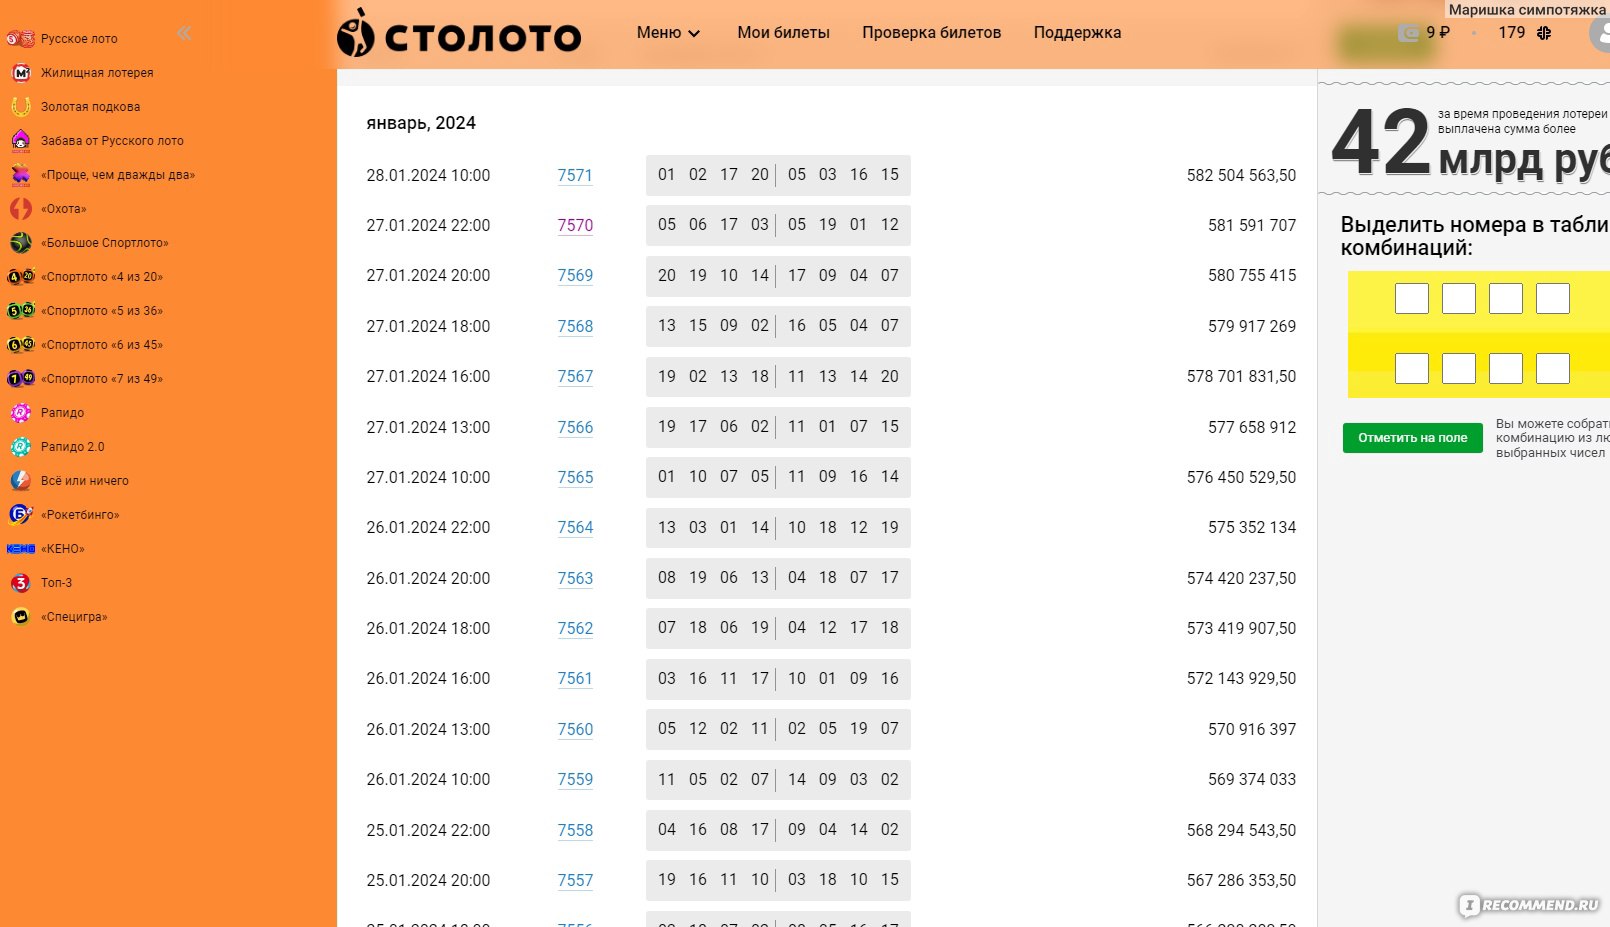Click the «Большое Спортлото» icon
Screen dimensions: 1610x927
[x=21, y=243]
